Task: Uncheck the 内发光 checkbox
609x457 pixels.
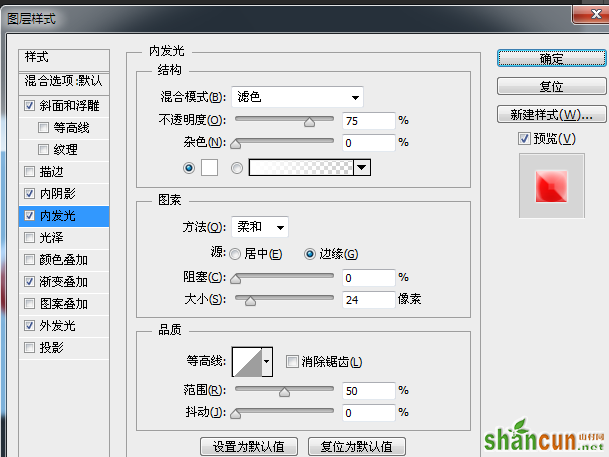Action: (x=29, y=215)
